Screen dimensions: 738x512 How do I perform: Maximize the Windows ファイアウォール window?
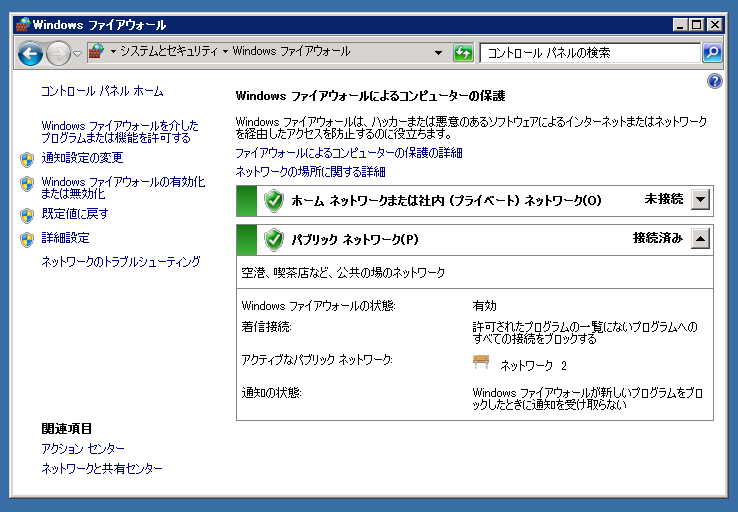(697, 24)
